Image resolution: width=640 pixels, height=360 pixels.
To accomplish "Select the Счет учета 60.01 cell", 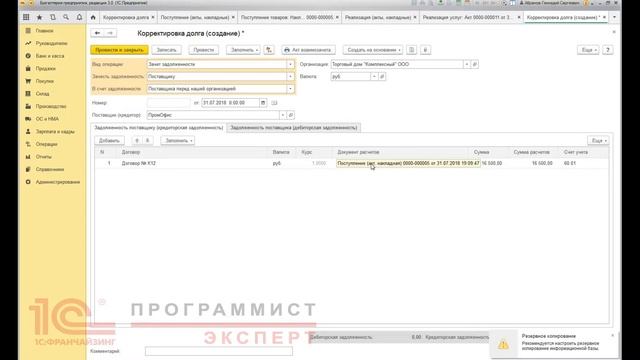I will pyautogui.click(x=584, y=163).
